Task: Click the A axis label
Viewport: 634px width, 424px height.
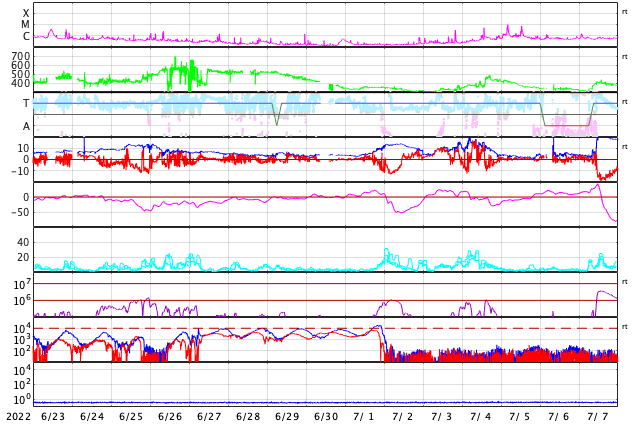Action: point(26,127)
